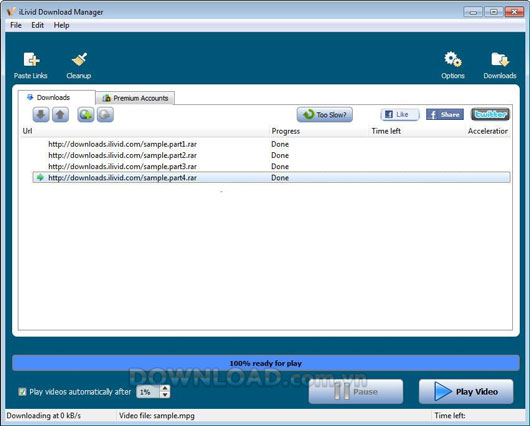Toggle Play videos automatically checkbox
This screenshot has width=530, height=426.
(x=22, y=392)
